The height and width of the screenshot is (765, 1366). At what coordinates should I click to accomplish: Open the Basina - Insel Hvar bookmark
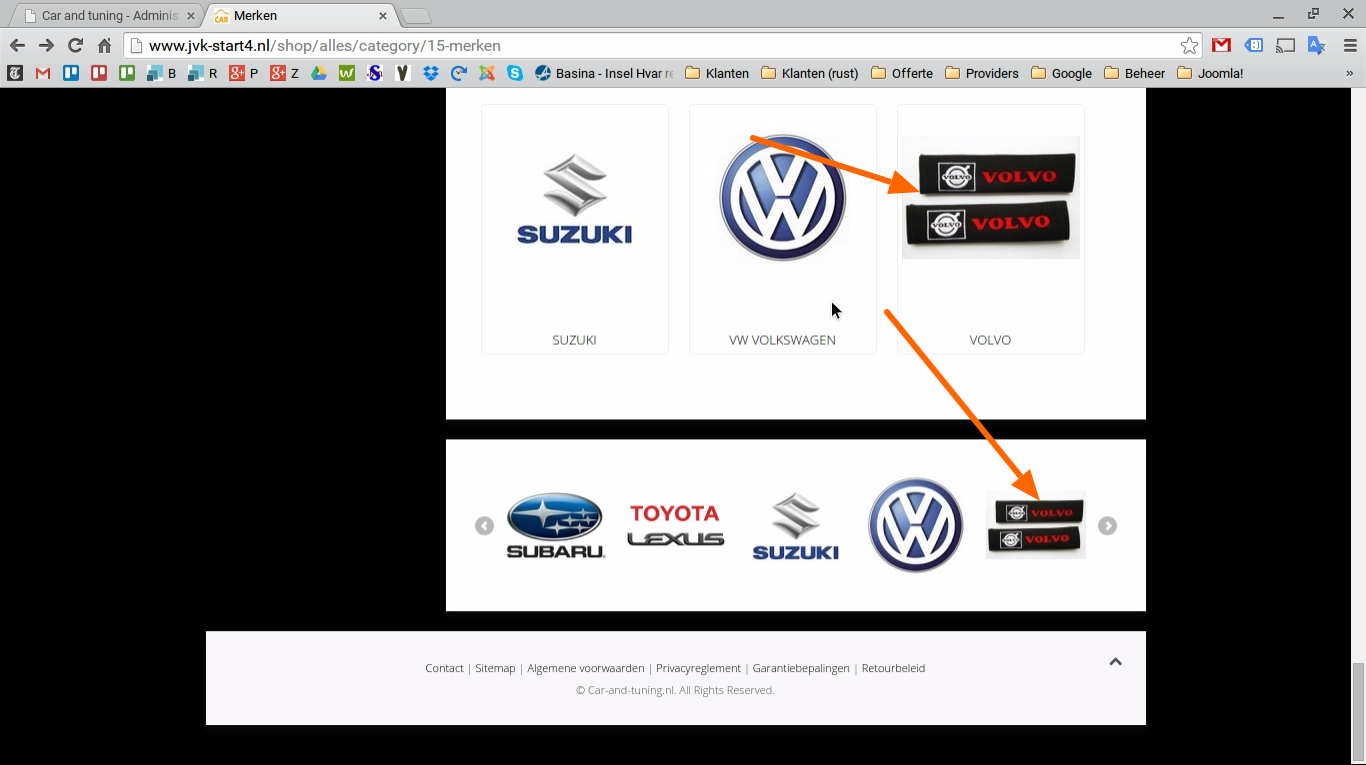point(604,73)
